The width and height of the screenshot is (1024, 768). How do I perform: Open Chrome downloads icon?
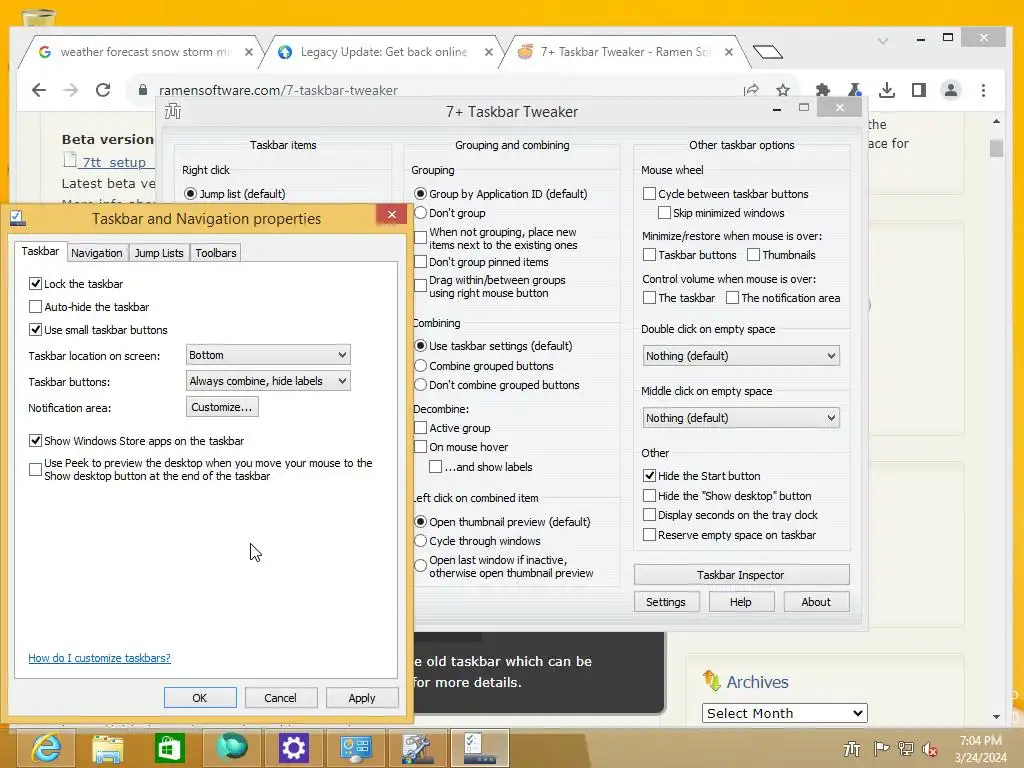pos(886,90)
